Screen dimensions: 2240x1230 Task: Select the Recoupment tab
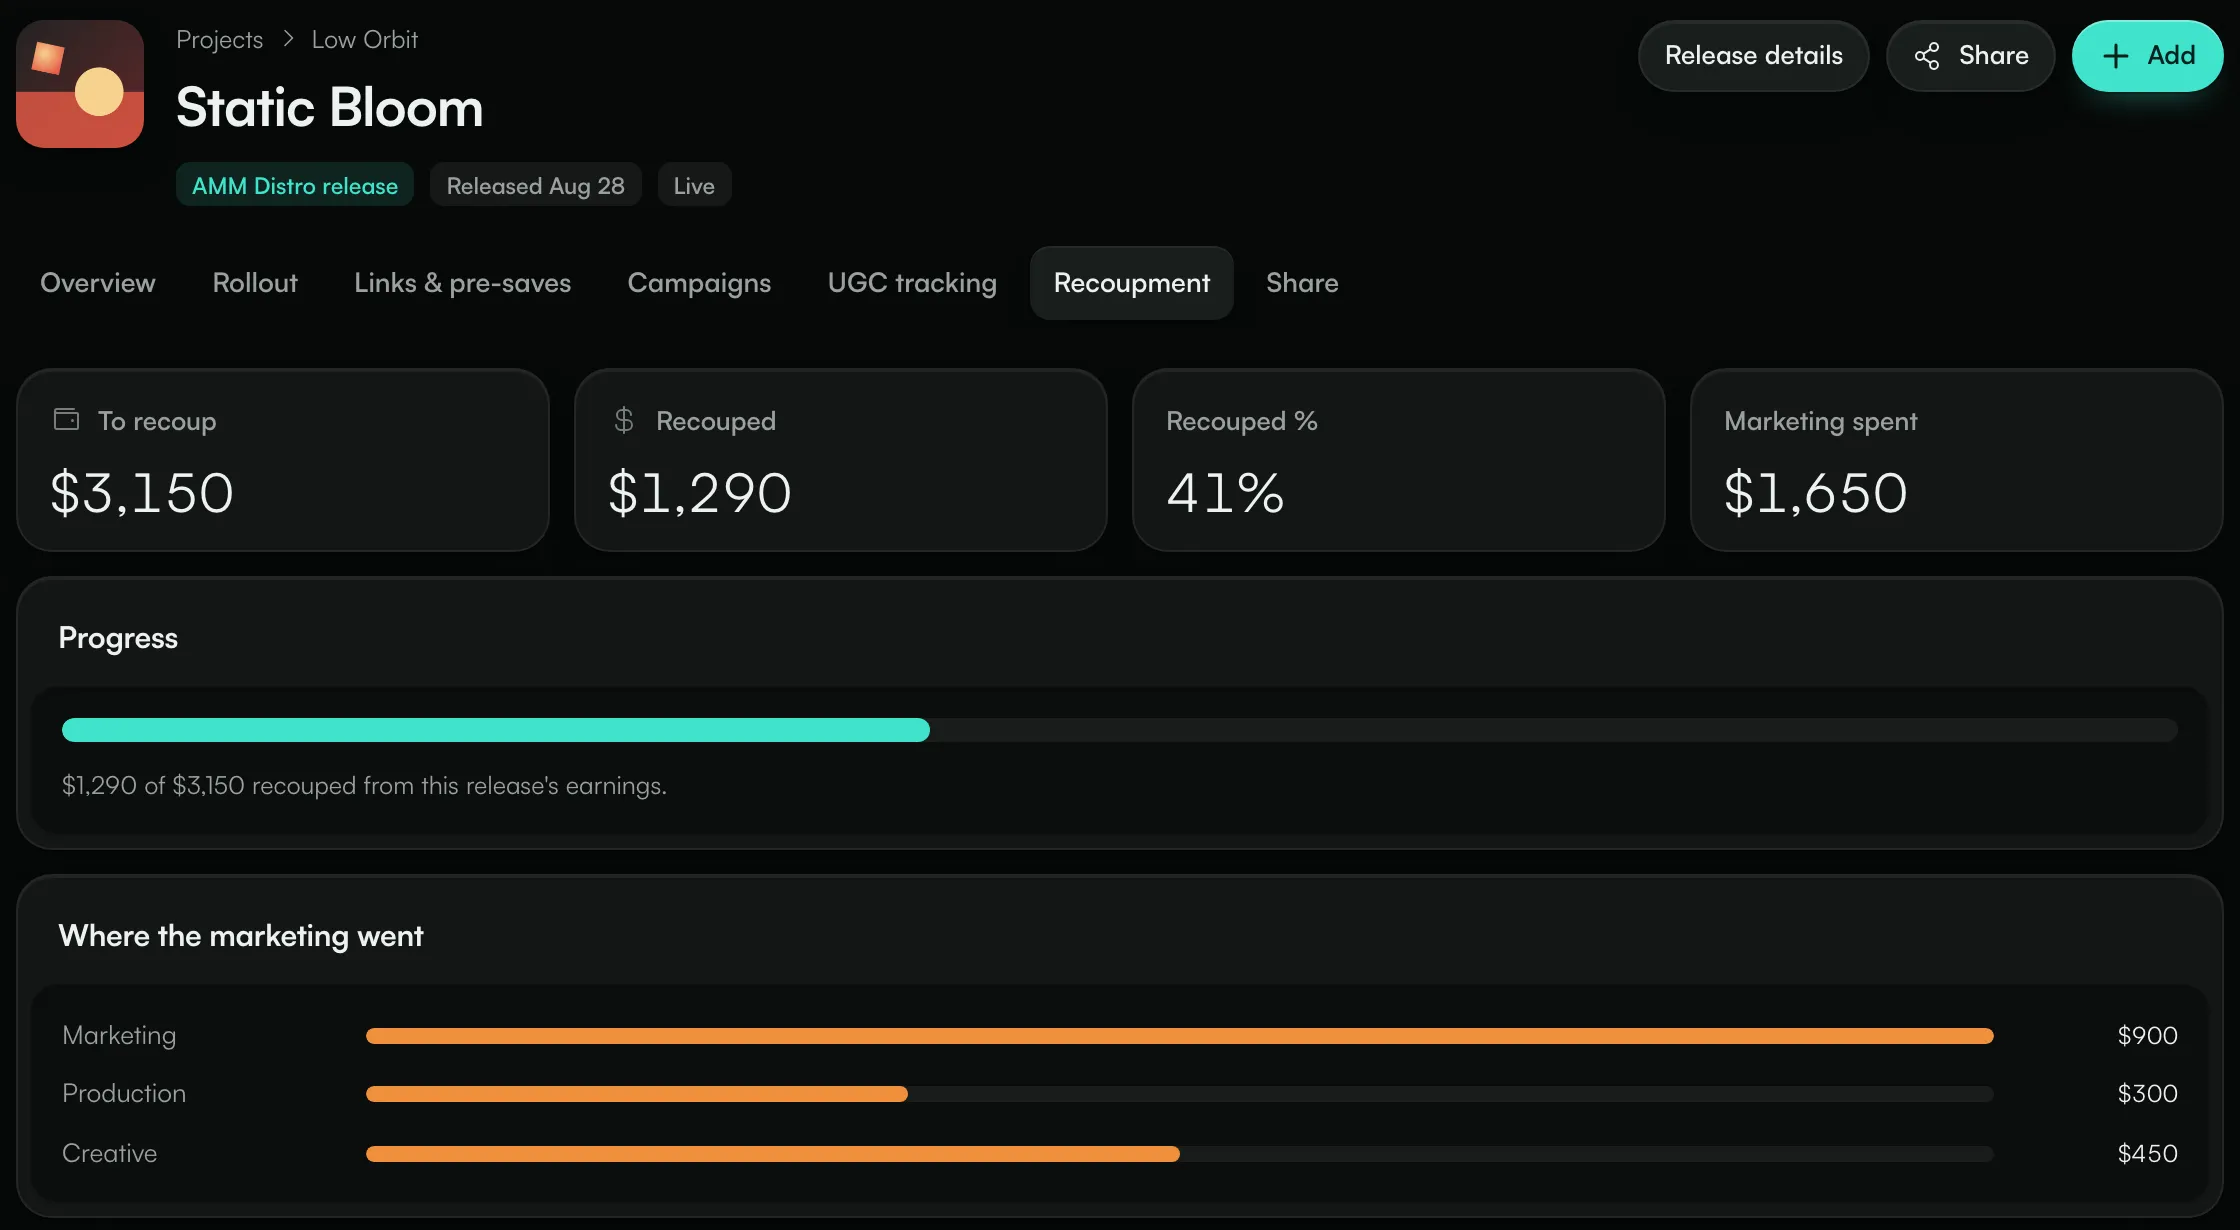[1132, 283]
